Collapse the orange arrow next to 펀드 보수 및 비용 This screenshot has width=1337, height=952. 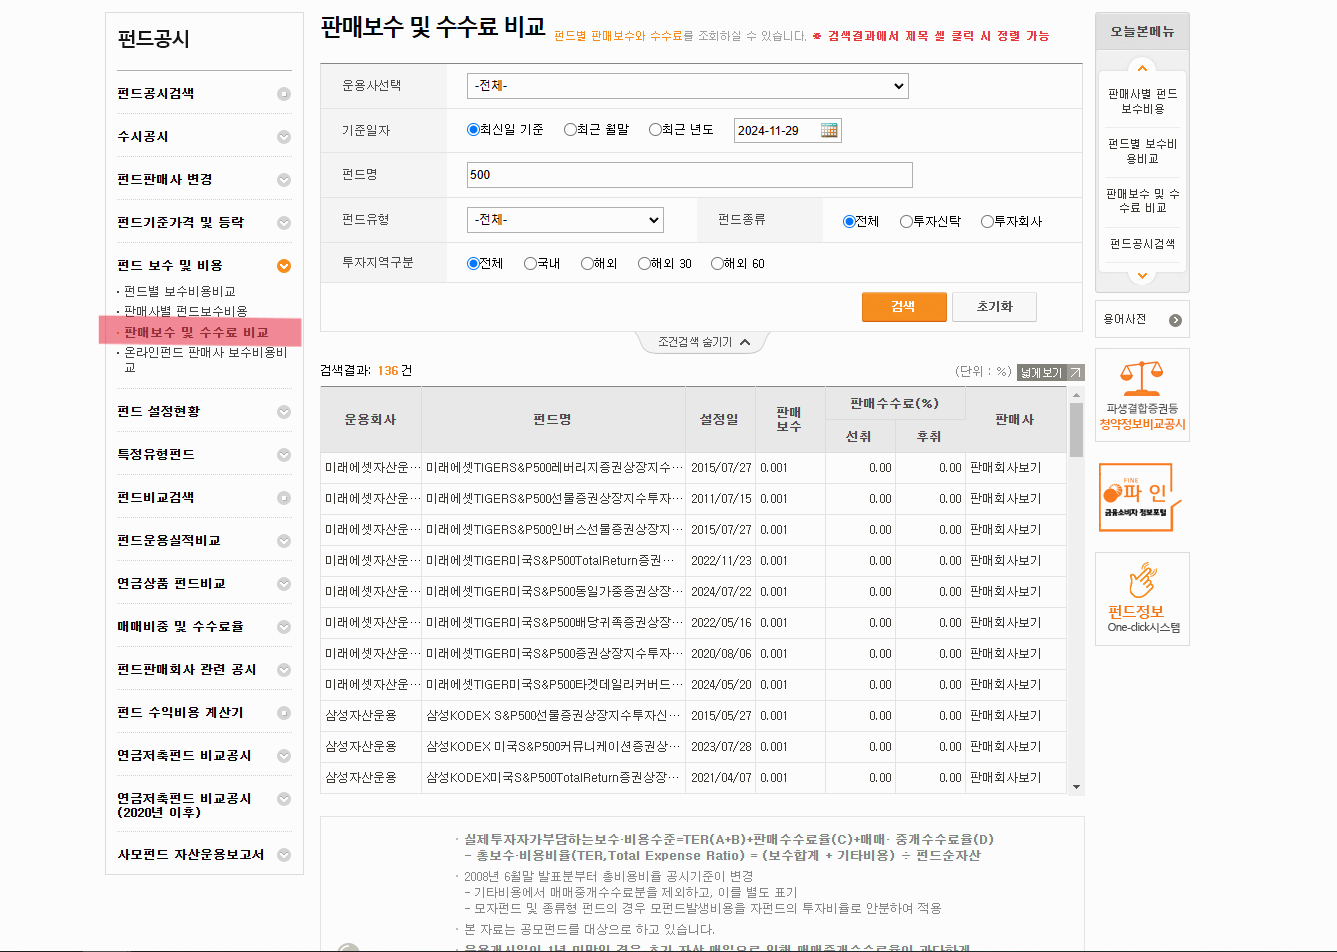pos(284,266)
